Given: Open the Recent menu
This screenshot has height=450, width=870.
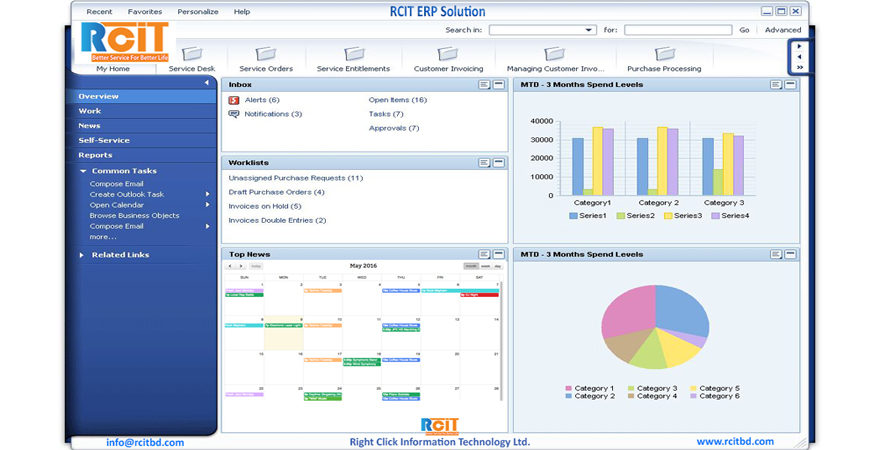Looking at the screenshot, I should (x=99, y=12).
